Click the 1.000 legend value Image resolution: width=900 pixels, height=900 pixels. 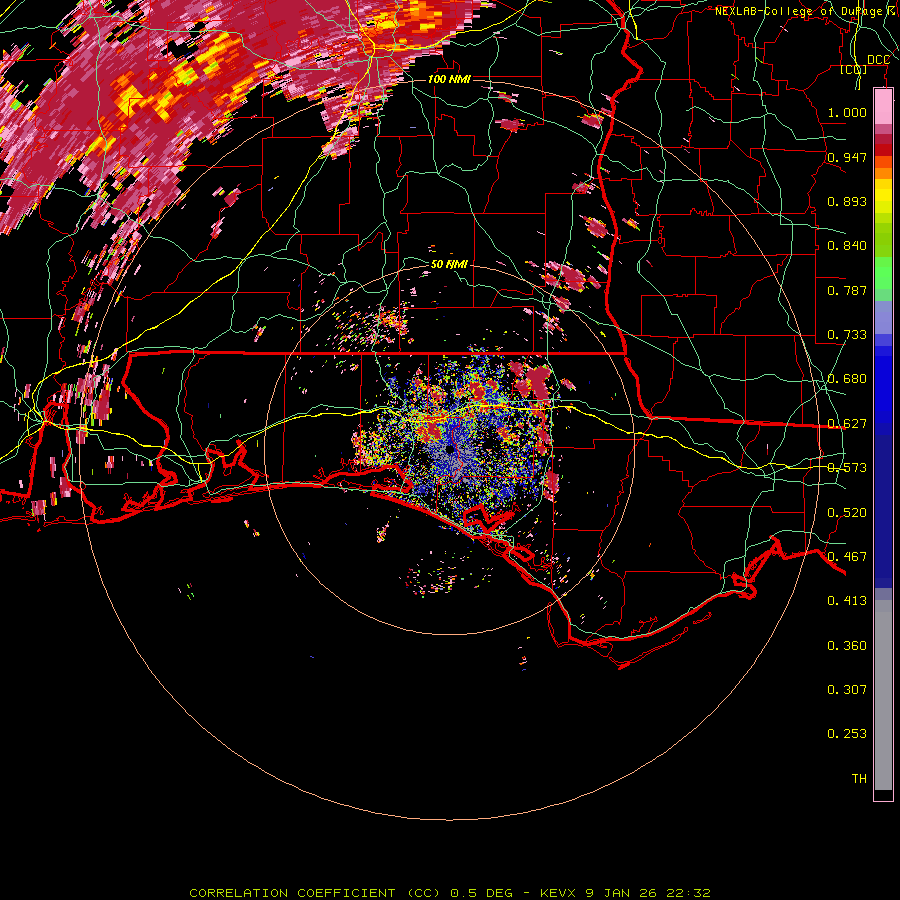pyautogui.click(x=847, y=112)
